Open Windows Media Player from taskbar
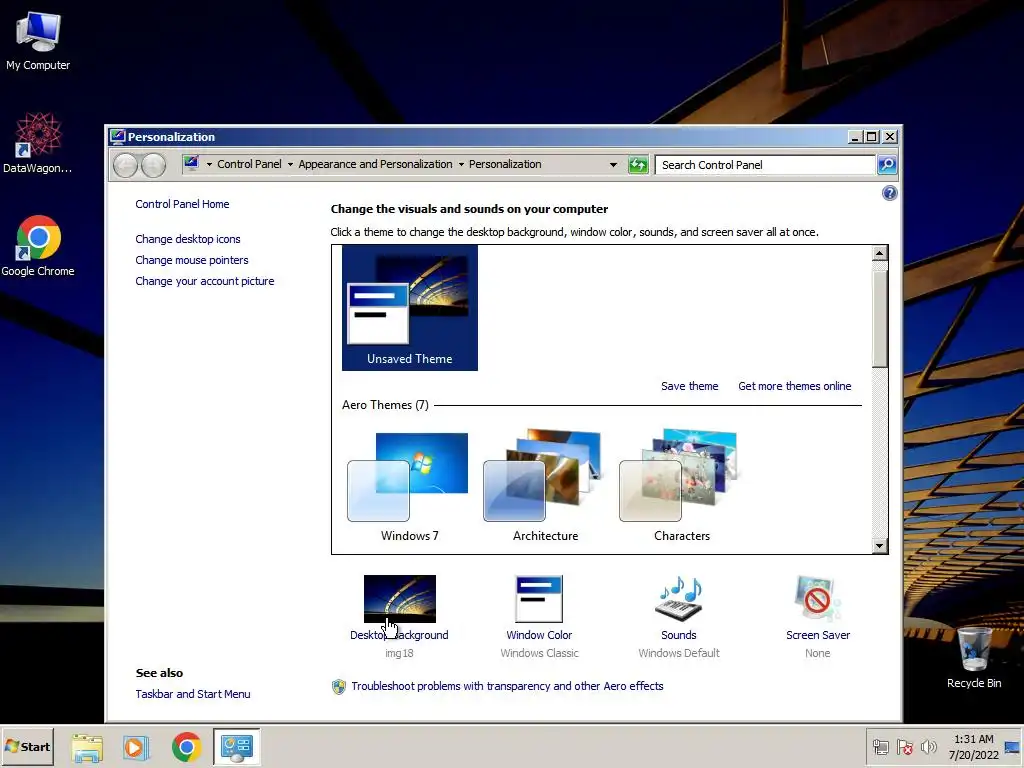 136,747
